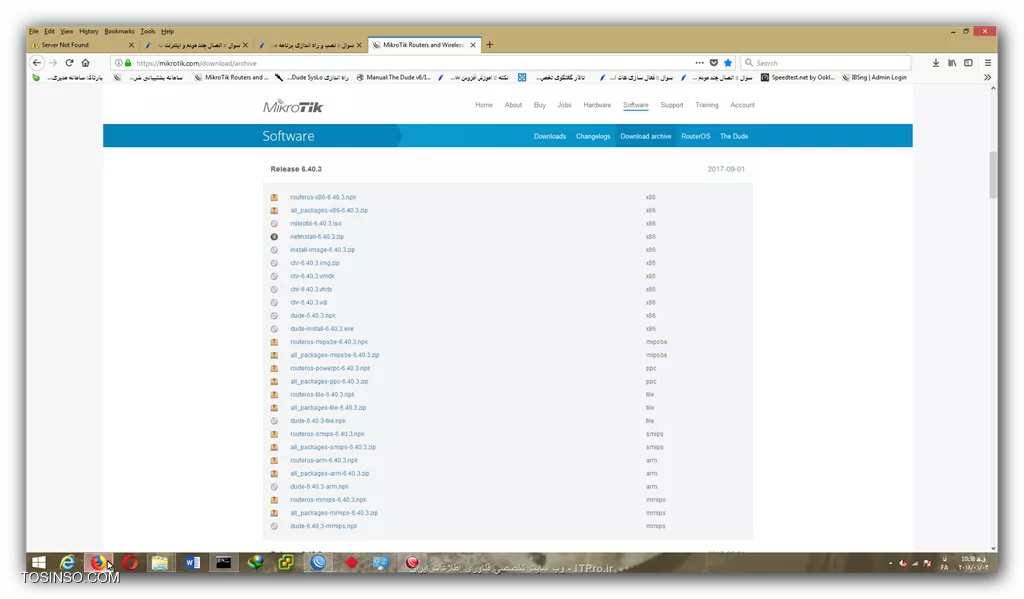
Task: Open page actions three-dot menu in address bar
Action: coord(699,63)
